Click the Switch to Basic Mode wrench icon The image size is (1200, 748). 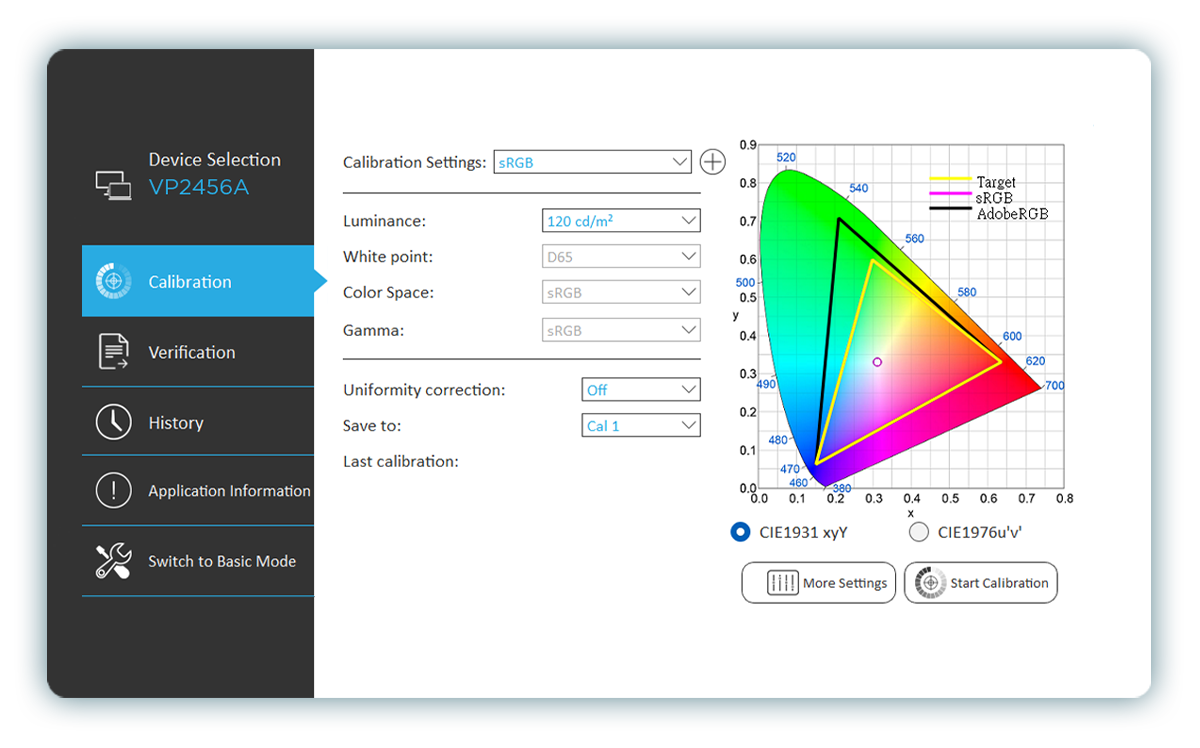coord(113,561)
